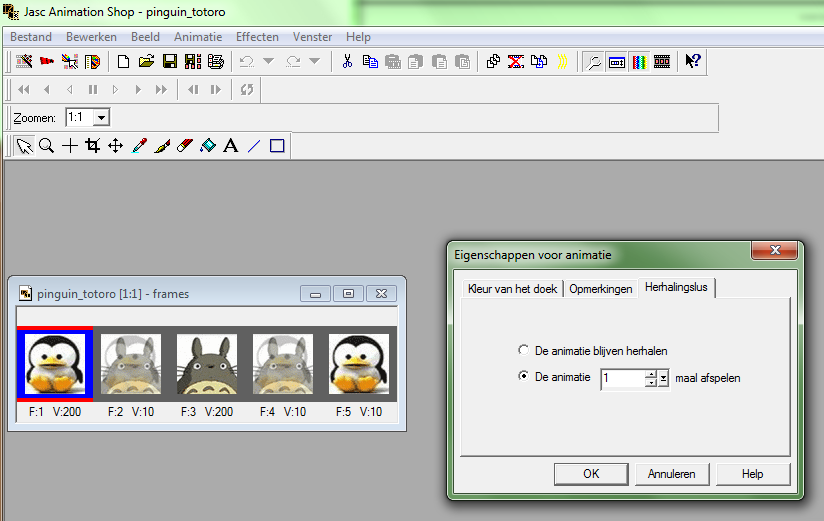Select the Eraser tool

click(184, 146)
